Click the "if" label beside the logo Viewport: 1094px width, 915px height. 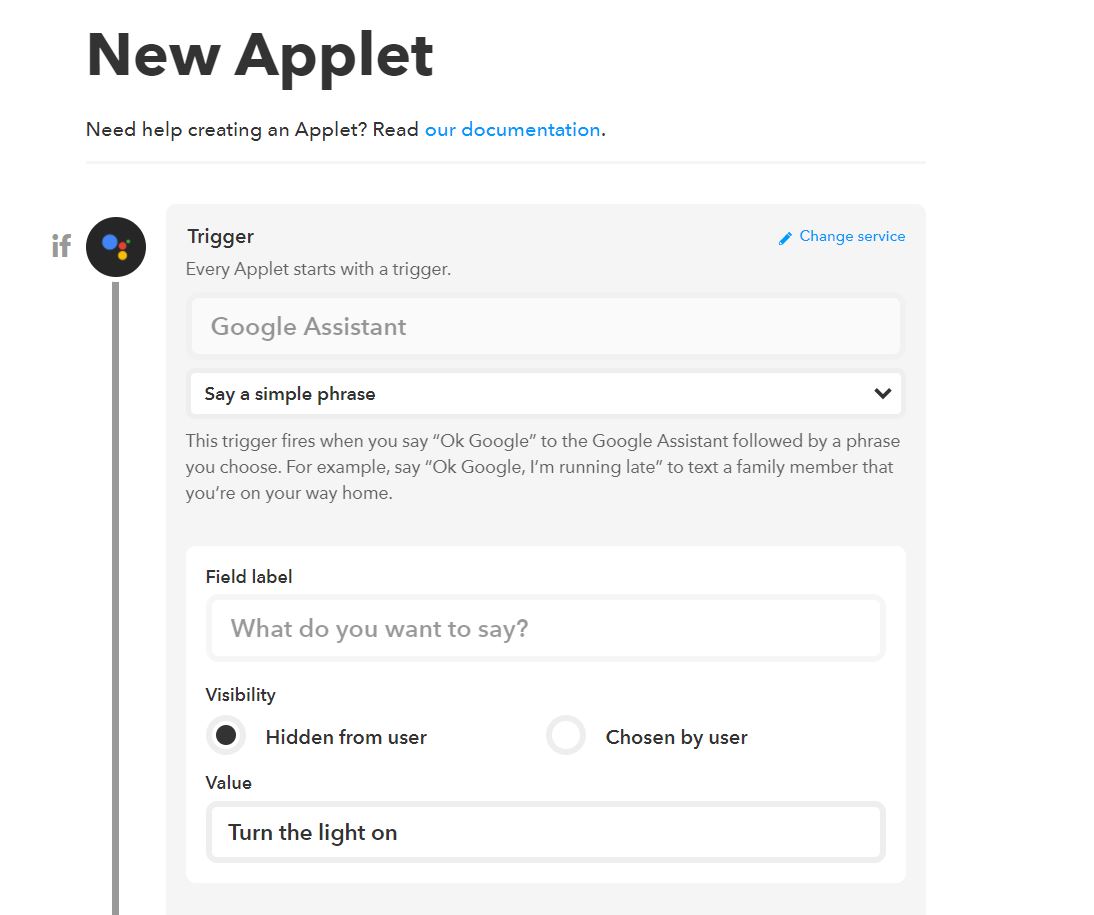pos(61,246)
